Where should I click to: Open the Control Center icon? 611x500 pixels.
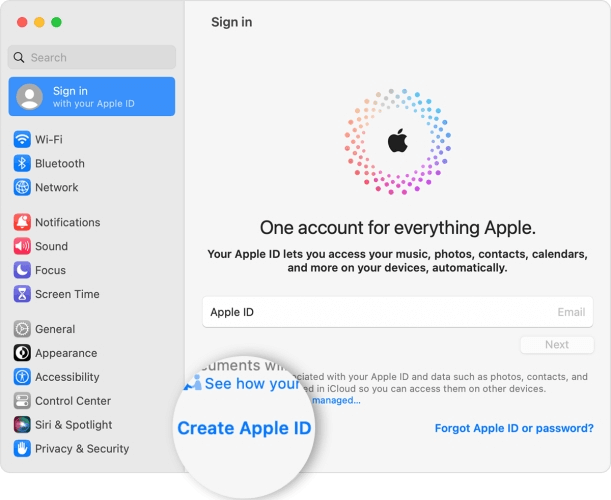[22, 401]
